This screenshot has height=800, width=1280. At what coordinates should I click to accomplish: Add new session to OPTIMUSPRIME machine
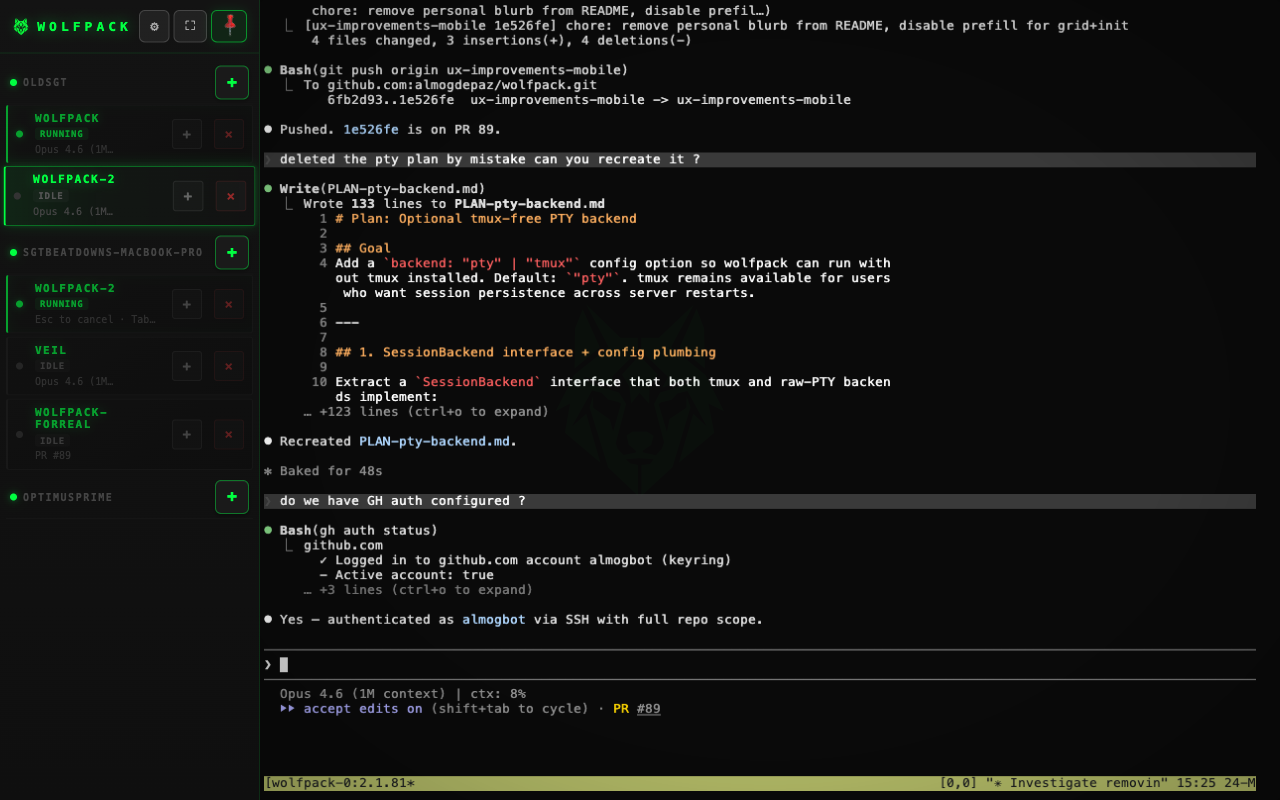pos(232,497)
